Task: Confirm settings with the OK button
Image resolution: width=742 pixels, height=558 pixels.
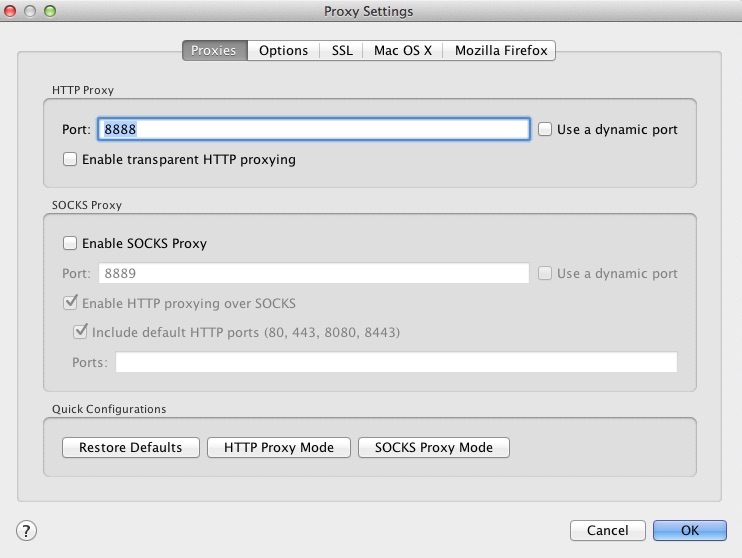Action: 690,530
